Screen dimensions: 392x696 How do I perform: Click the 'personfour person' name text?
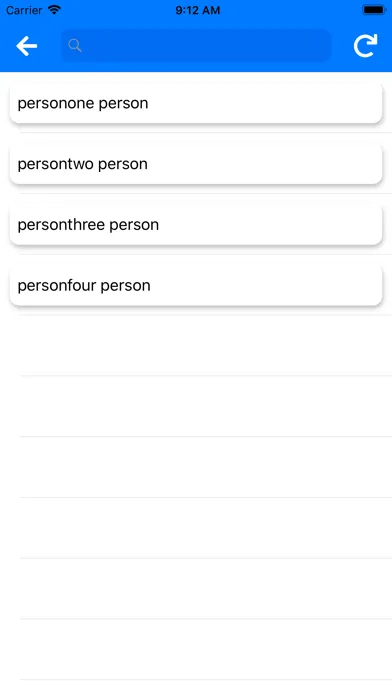pos(84,286)
